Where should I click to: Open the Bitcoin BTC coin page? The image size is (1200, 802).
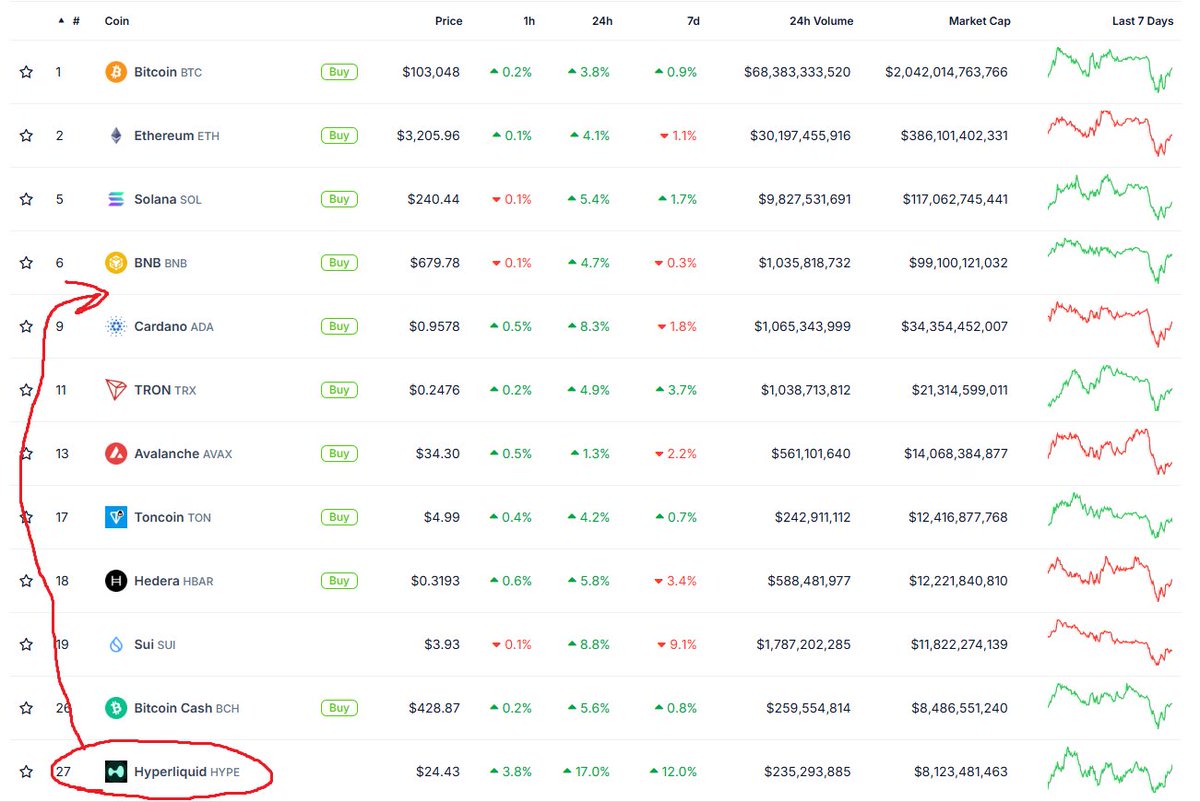[168, 72]
